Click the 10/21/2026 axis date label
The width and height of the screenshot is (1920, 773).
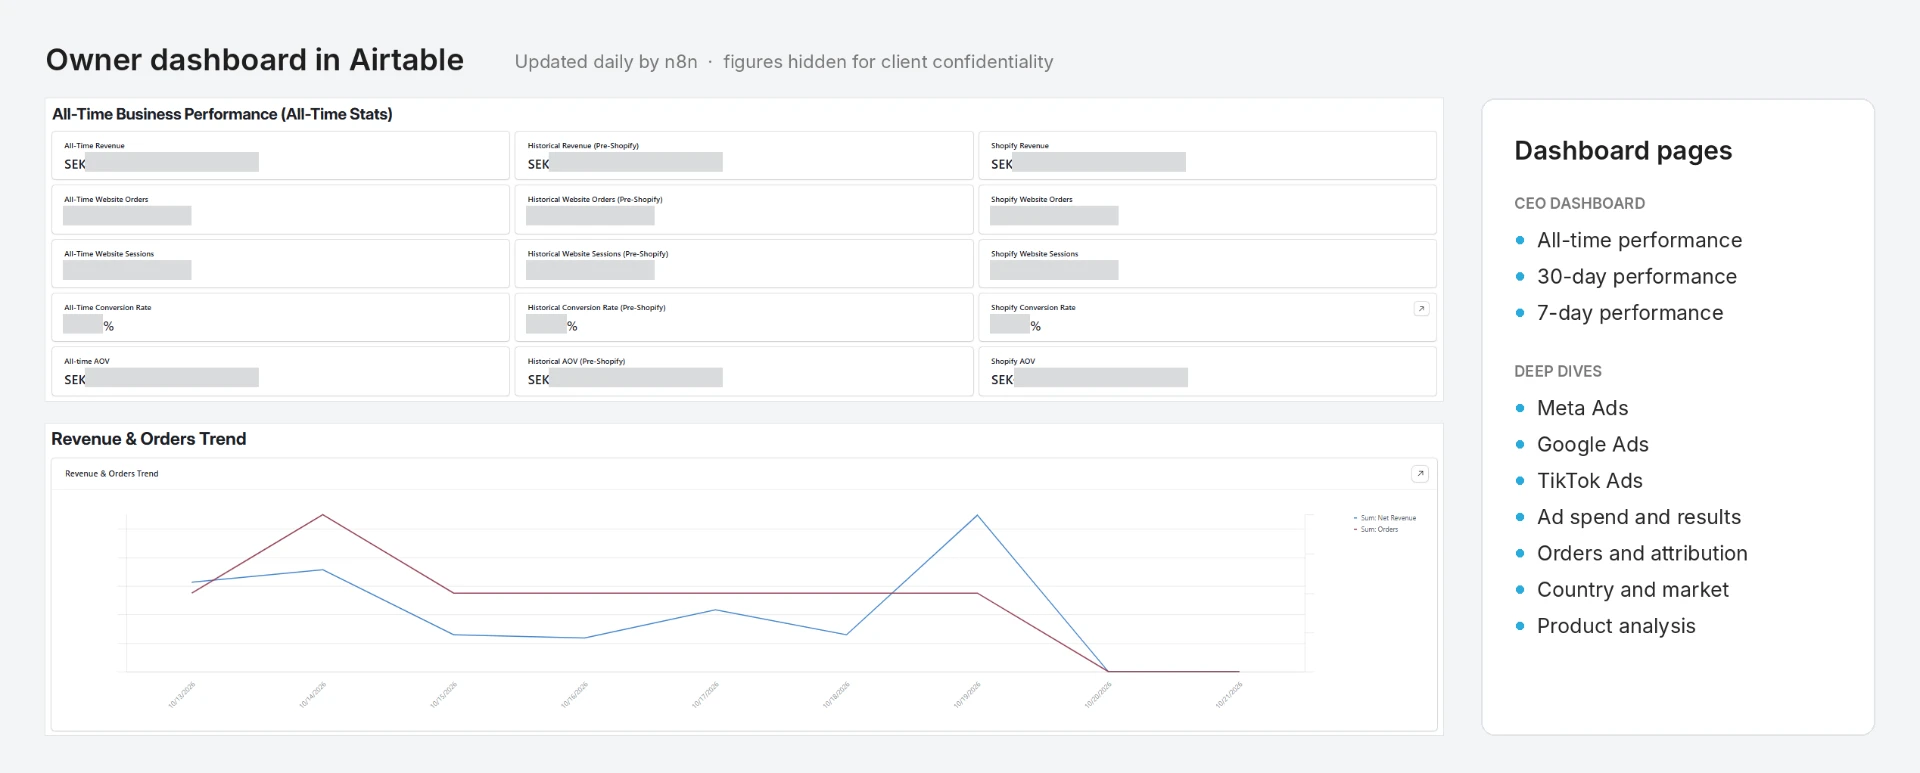coord(1230,695)
